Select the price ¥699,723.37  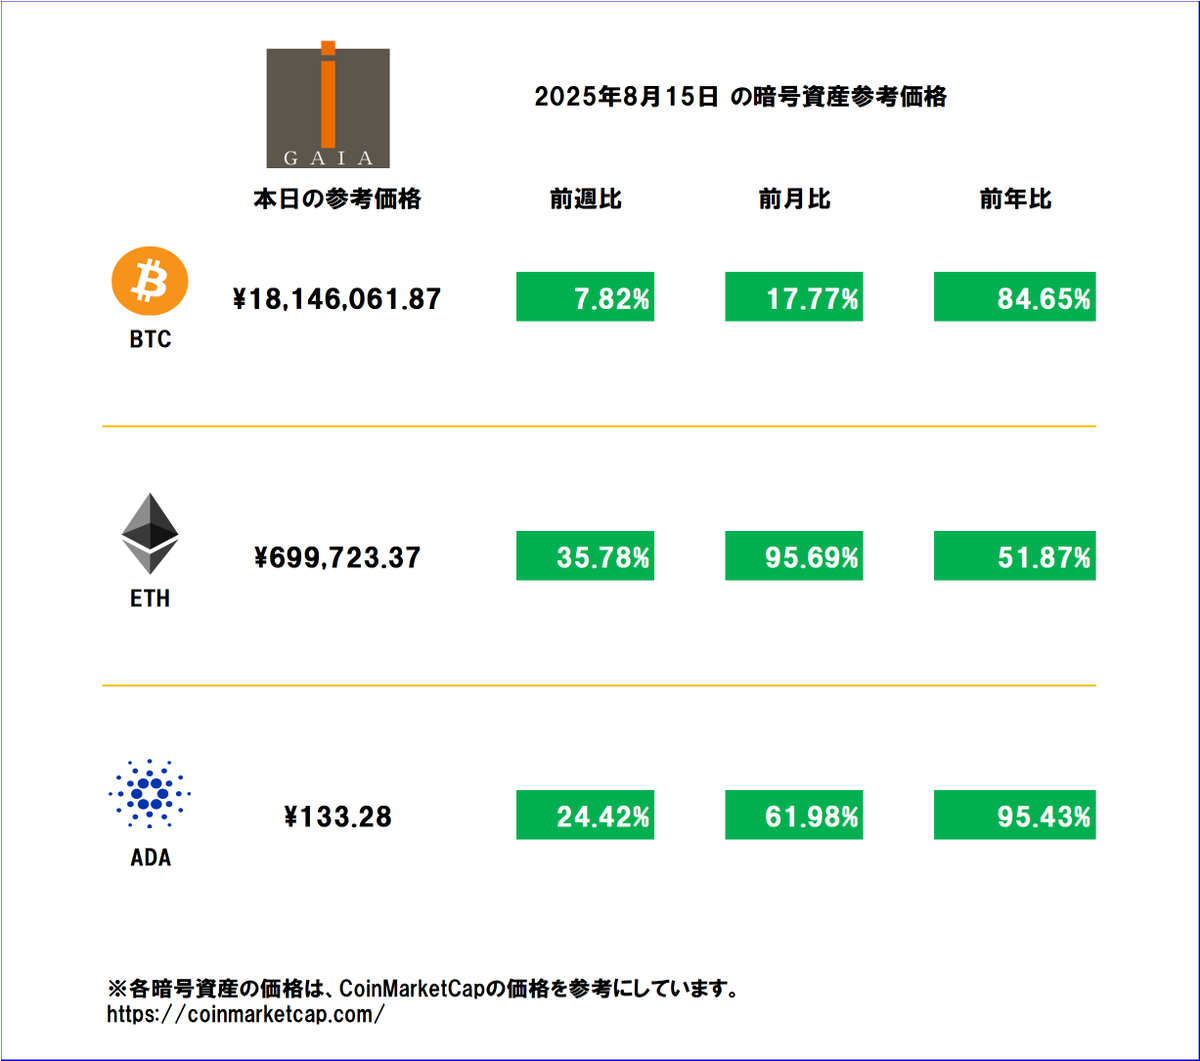point(337,558)
